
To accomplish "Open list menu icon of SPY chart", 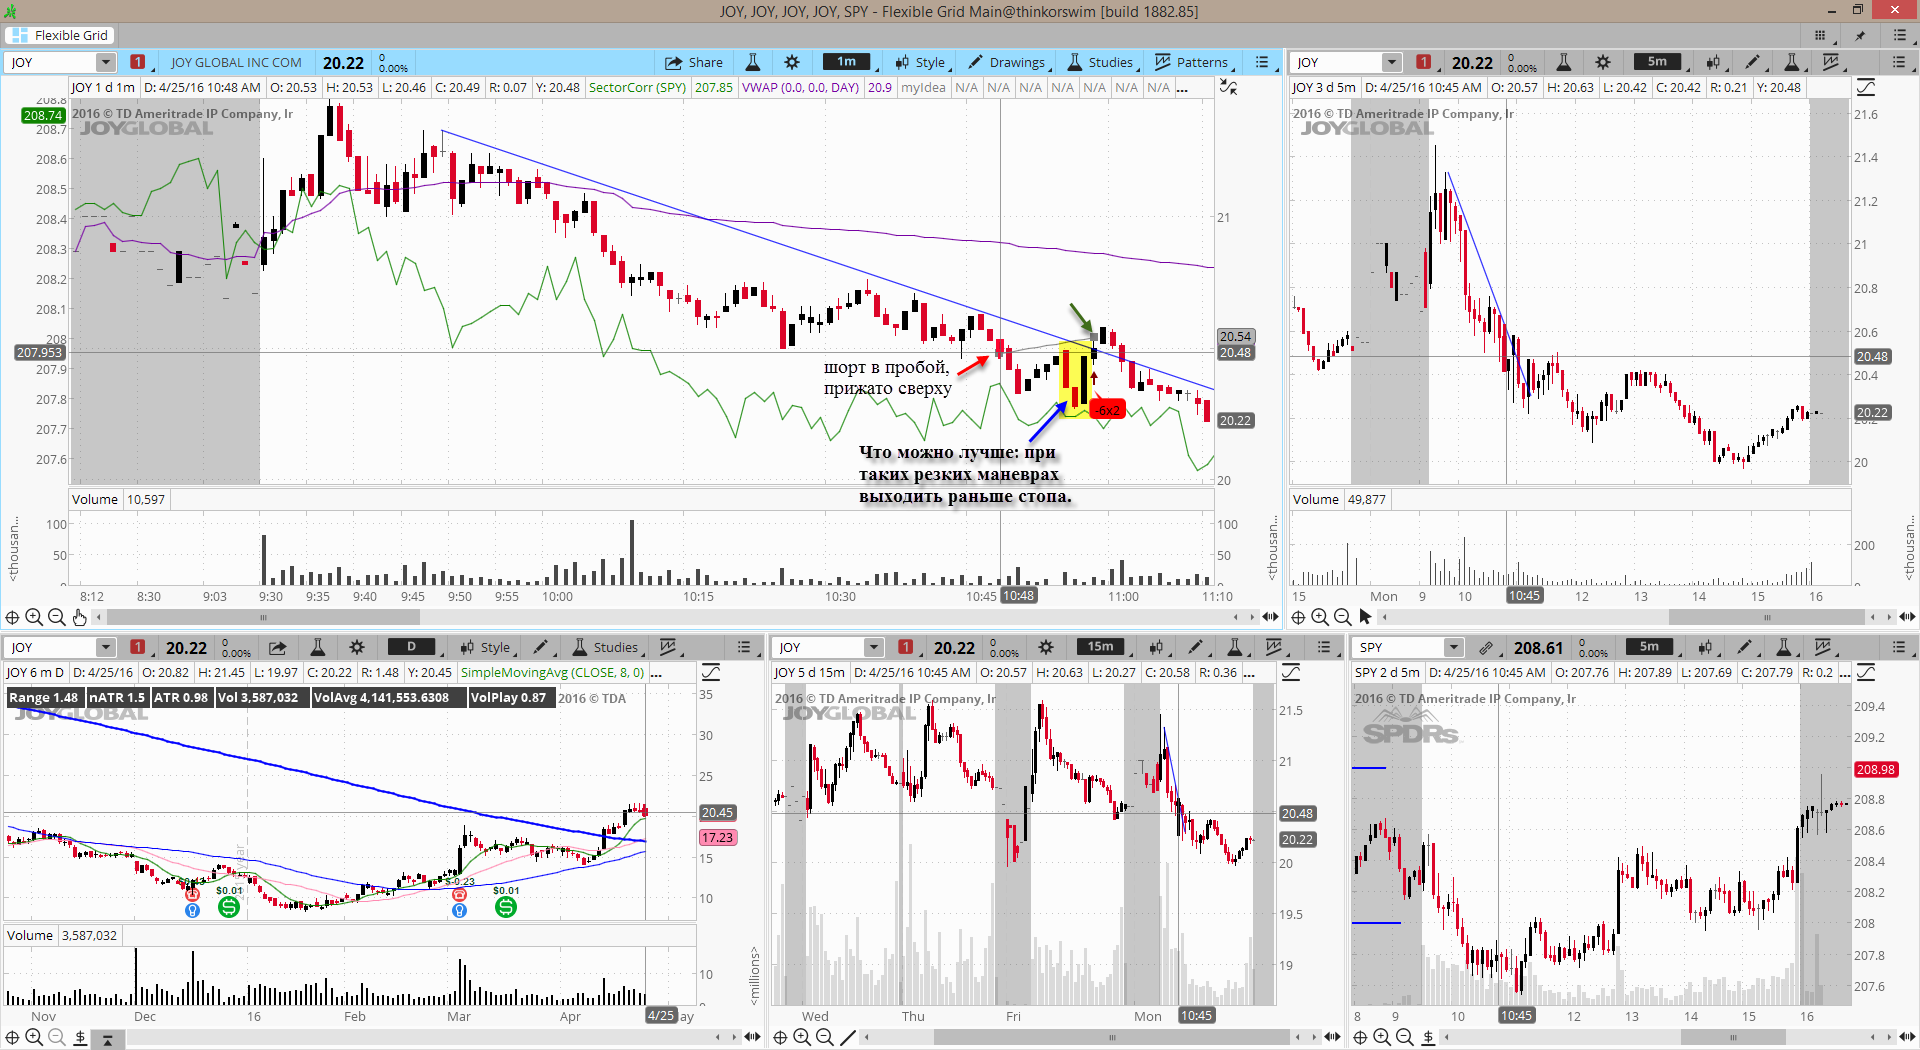I will [x=1900, y=647].
